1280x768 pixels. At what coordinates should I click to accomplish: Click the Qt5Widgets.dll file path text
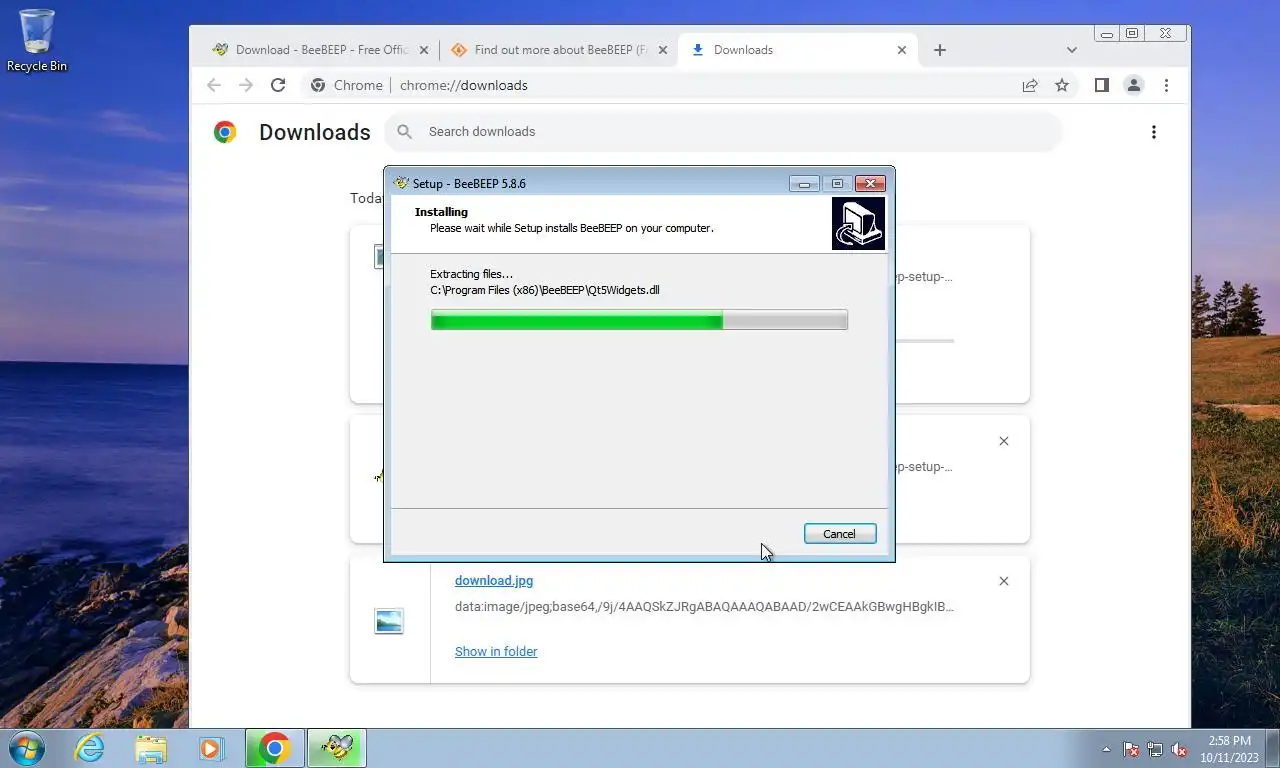[544, 291]
